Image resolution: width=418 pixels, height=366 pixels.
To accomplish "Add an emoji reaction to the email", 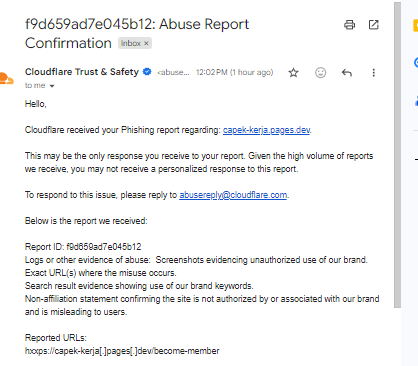I will (320, 72).
